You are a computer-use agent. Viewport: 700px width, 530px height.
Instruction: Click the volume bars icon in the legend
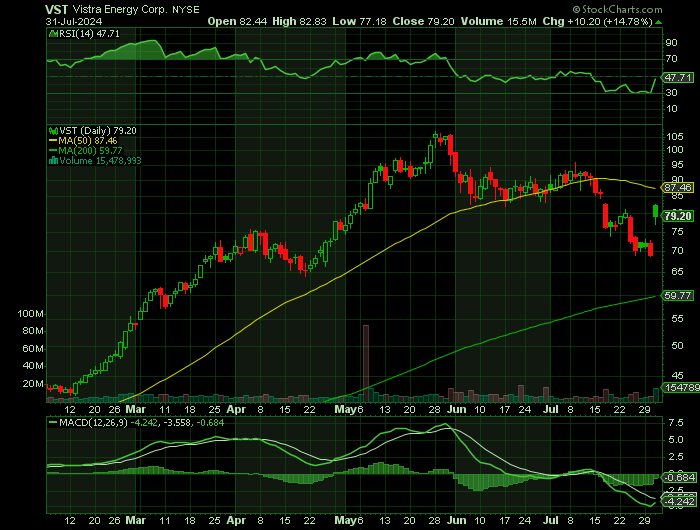(53, 161)
